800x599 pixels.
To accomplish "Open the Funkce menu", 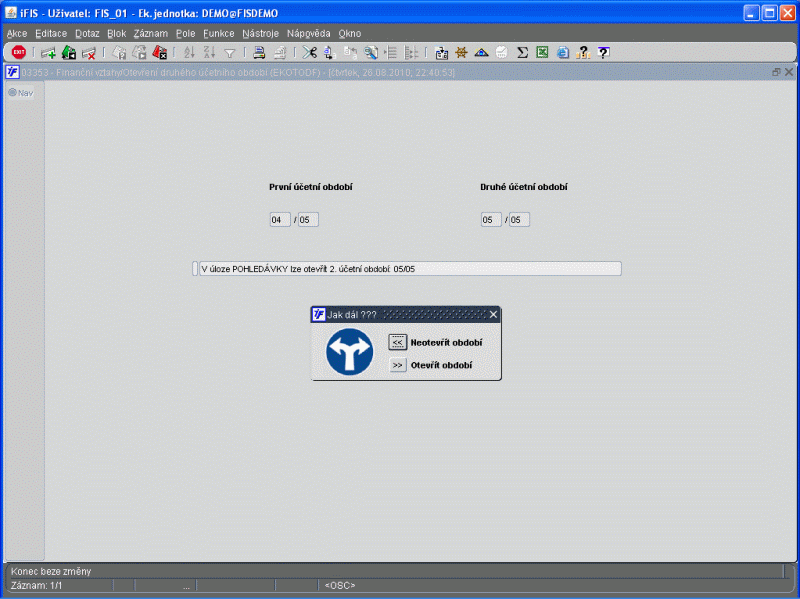I will [x=218, y=34].
